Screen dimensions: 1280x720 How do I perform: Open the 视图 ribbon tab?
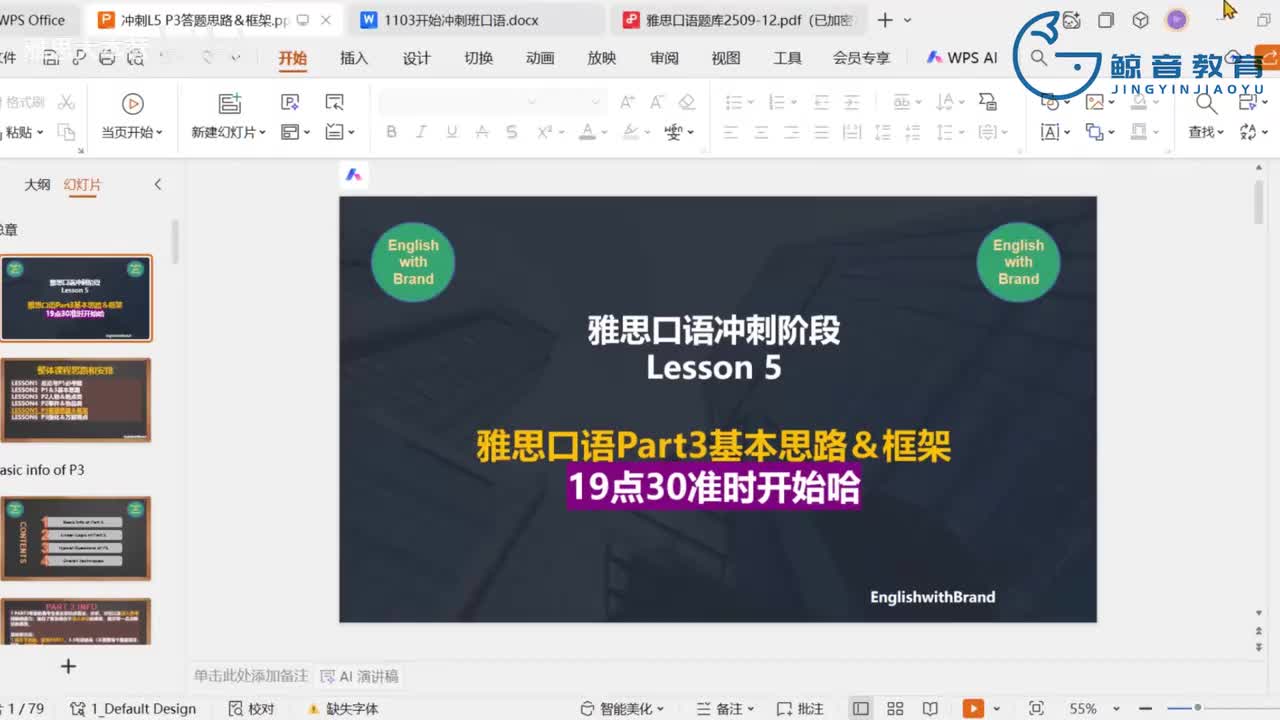coord(726,58)
